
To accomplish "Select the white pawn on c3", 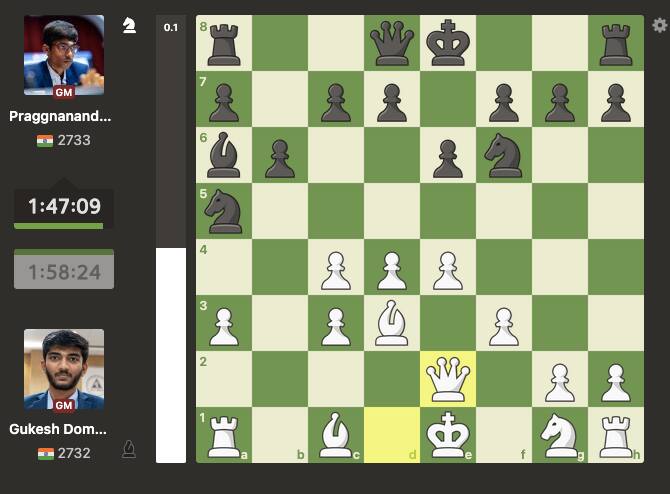I will tap(336, 326).
